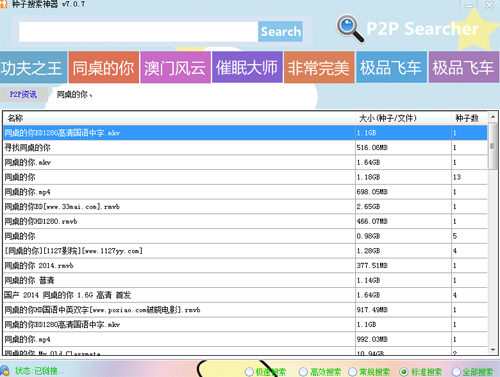The width and height of the screenshot is (500, 377).
Task: Click the results scrollbar down arrow
Action: click(493, 350)
